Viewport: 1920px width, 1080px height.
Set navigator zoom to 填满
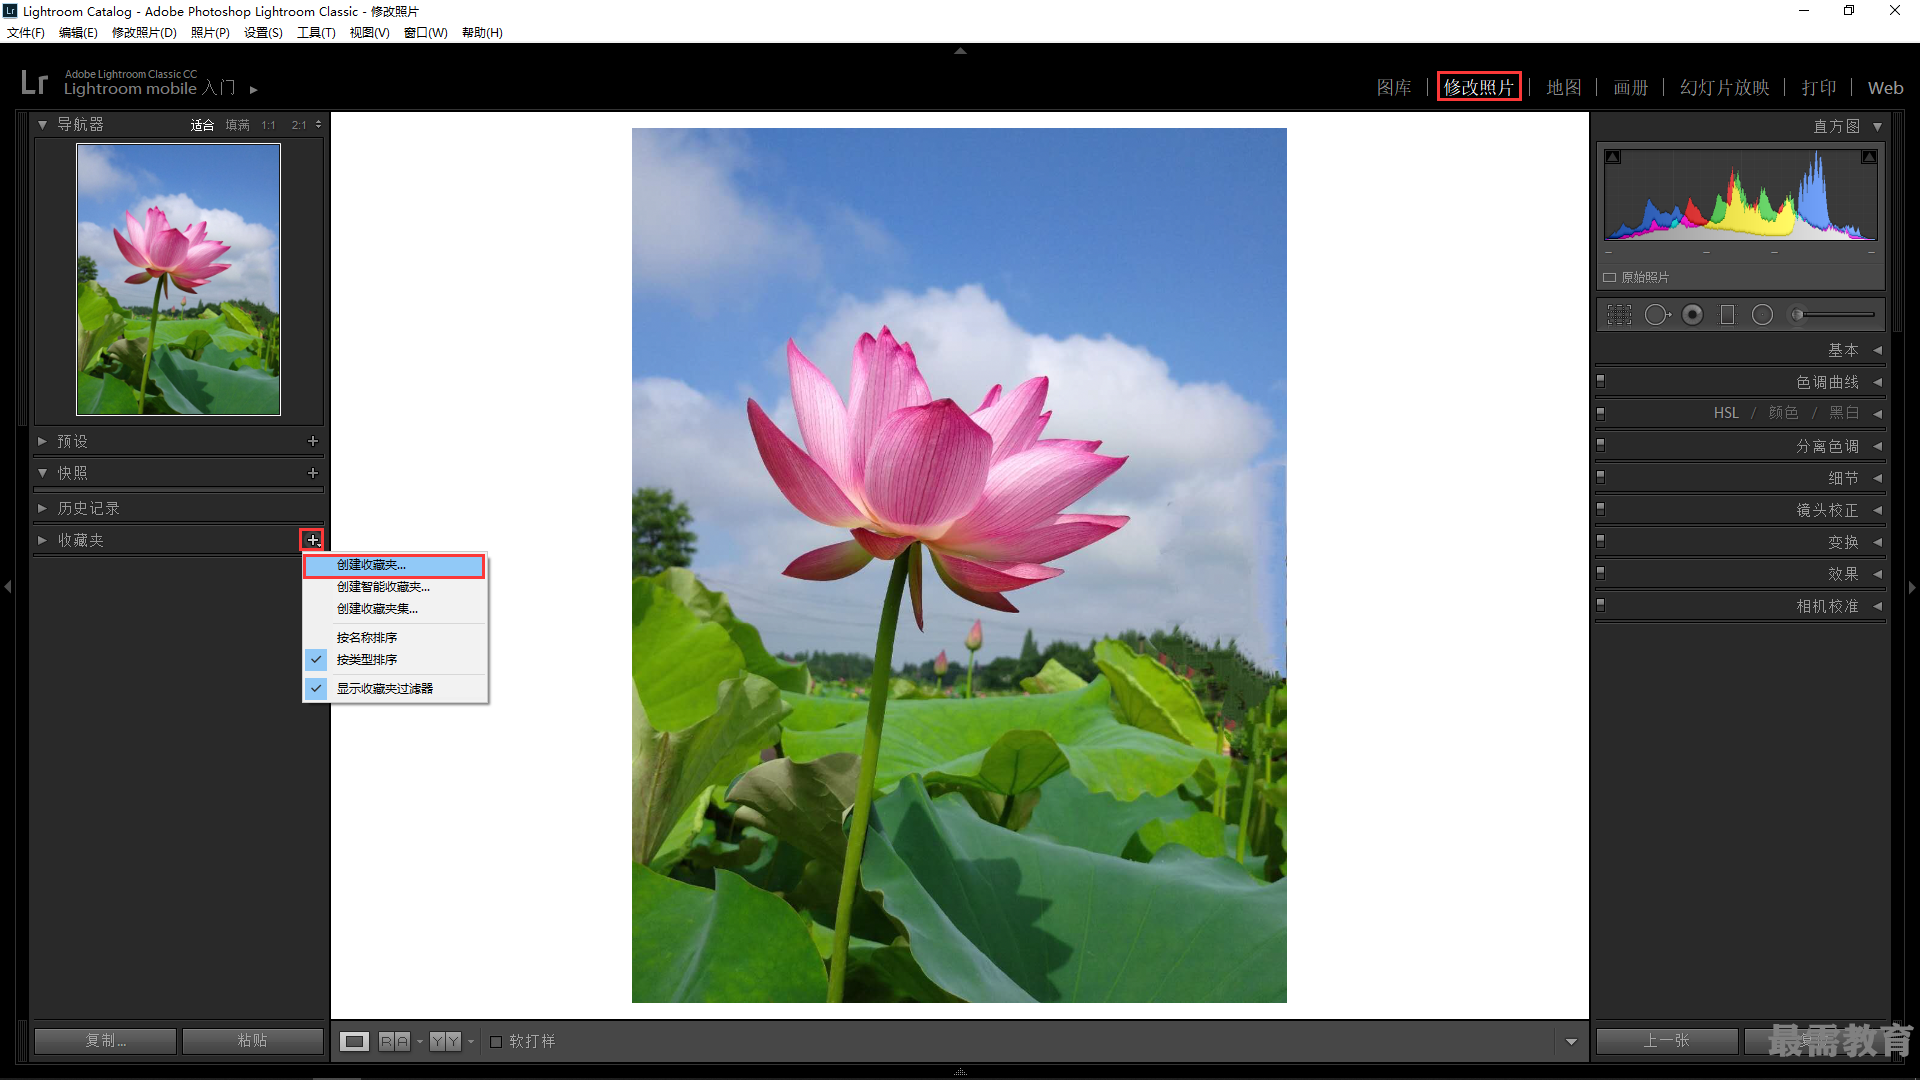237,125
